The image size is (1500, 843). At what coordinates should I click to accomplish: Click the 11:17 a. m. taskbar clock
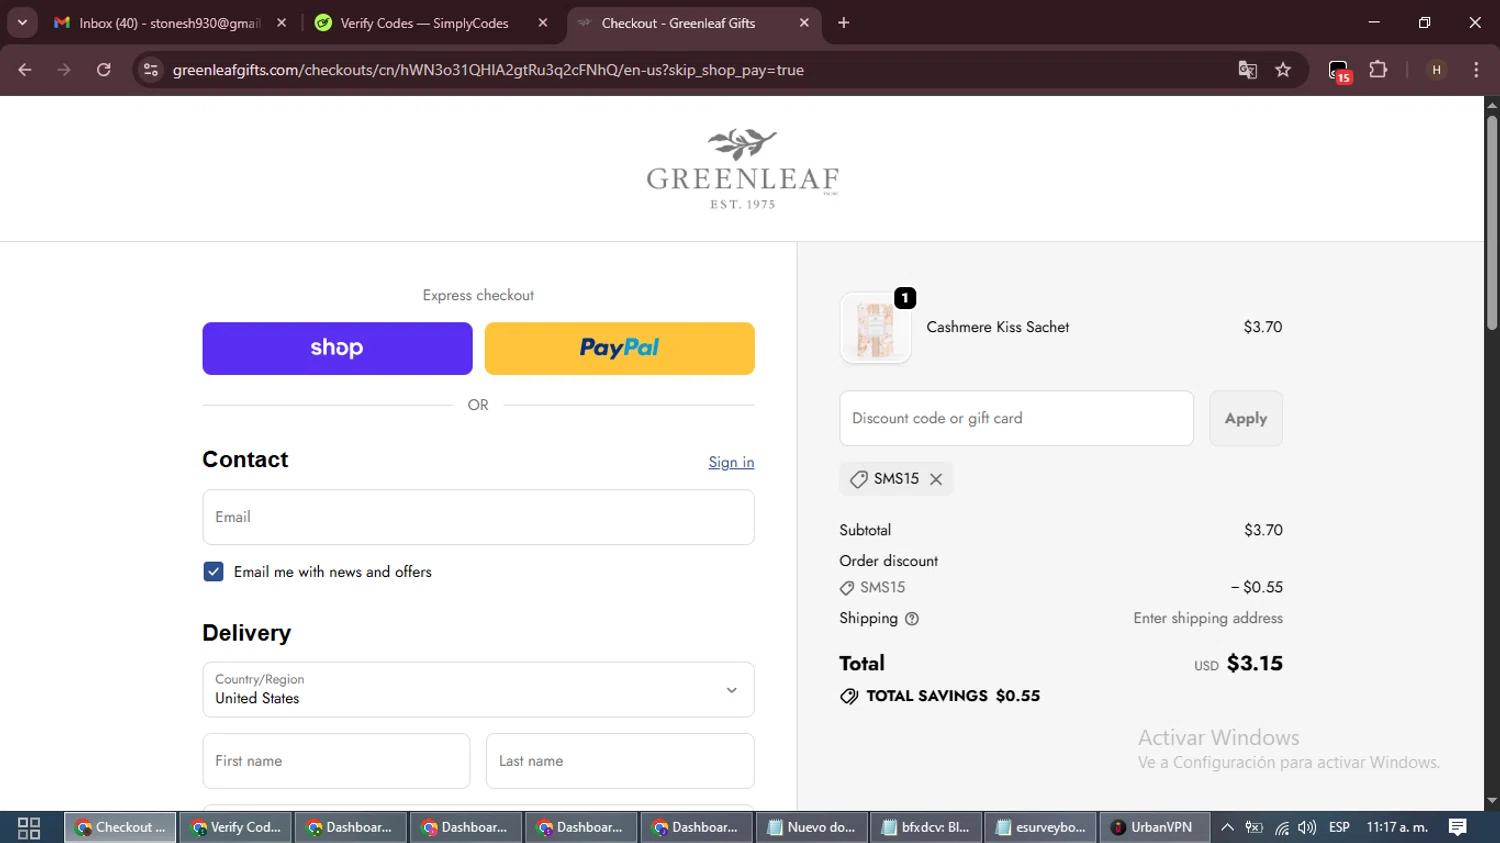[1397, 827]
